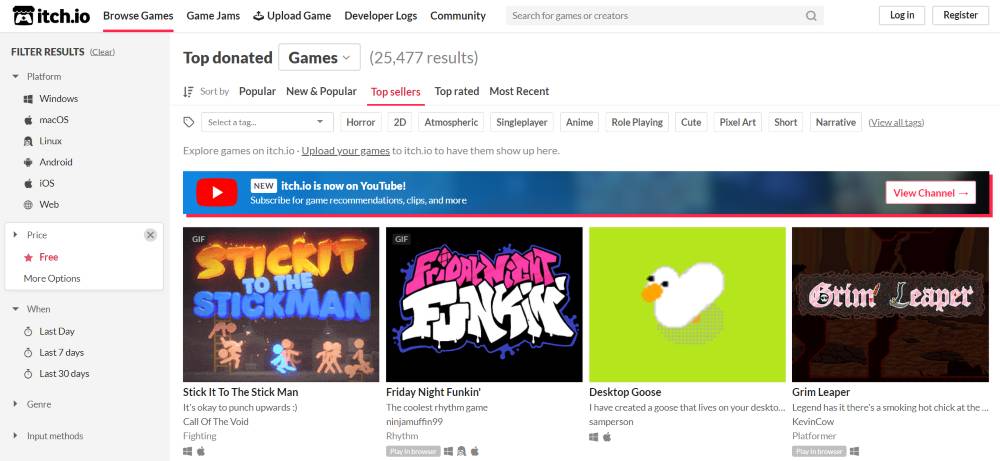Click the Upload your games link
1000x461 pixels.
[x=346, y=151]
